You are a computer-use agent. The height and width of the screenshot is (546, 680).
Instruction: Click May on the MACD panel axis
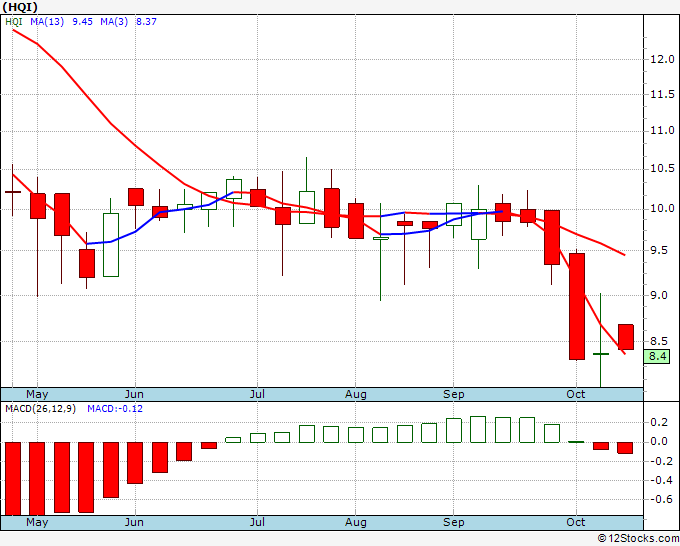[x=37, y=522]
